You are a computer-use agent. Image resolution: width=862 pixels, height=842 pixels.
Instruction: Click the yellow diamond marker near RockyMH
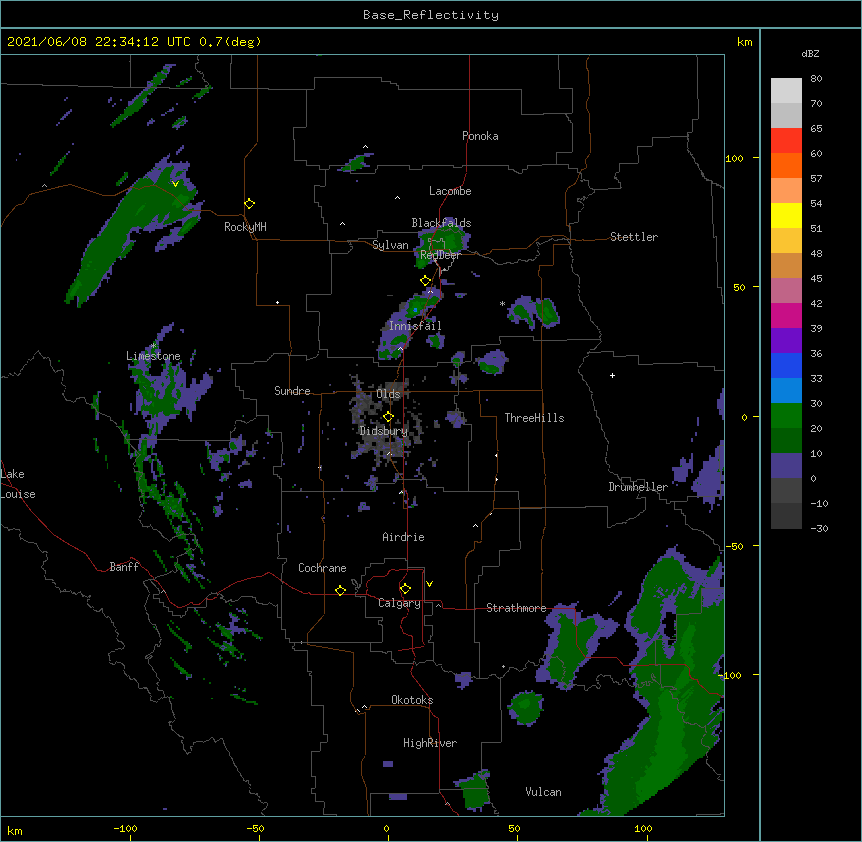pos(250,204)
